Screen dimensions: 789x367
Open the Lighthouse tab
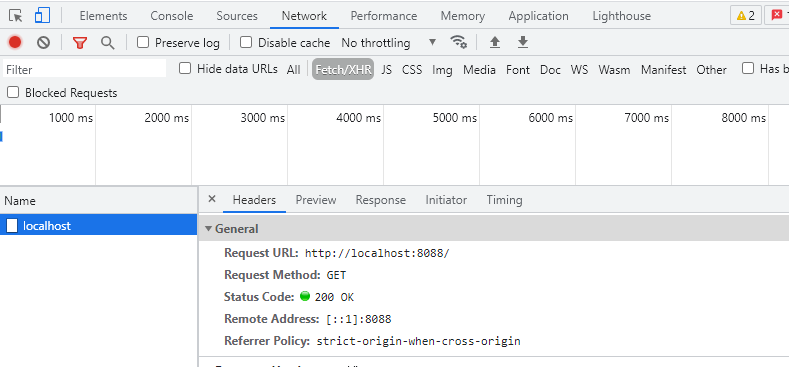(x=621, y=16)
